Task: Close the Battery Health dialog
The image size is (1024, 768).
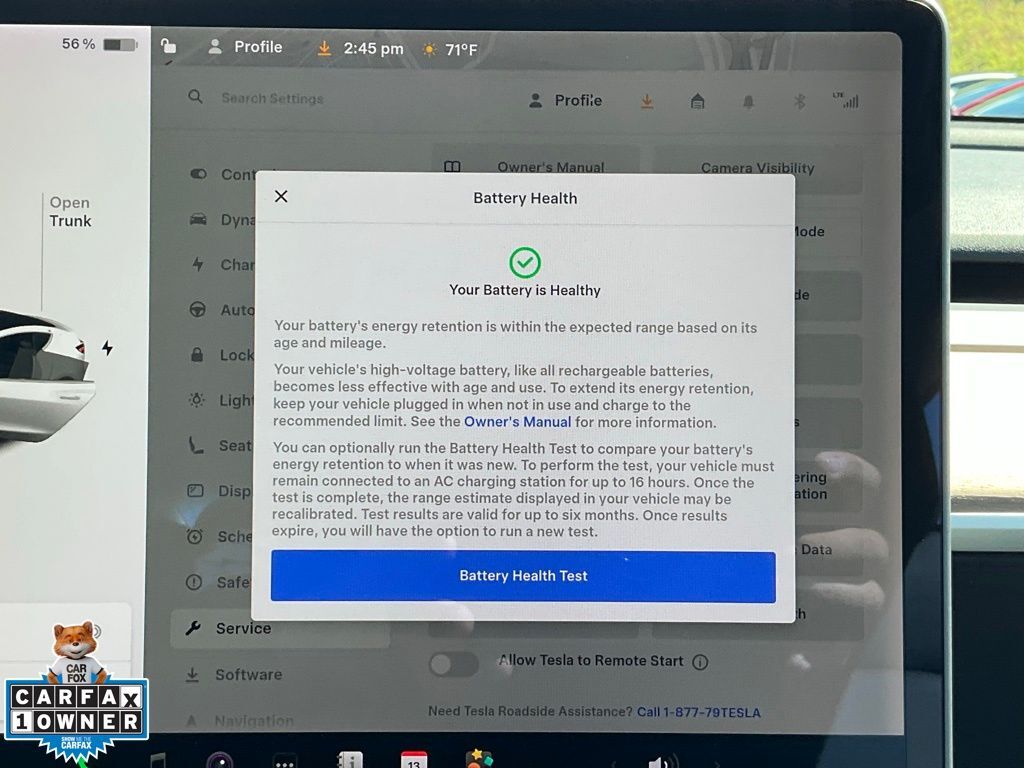Action: pyautogui.click(x=281, y=197)
